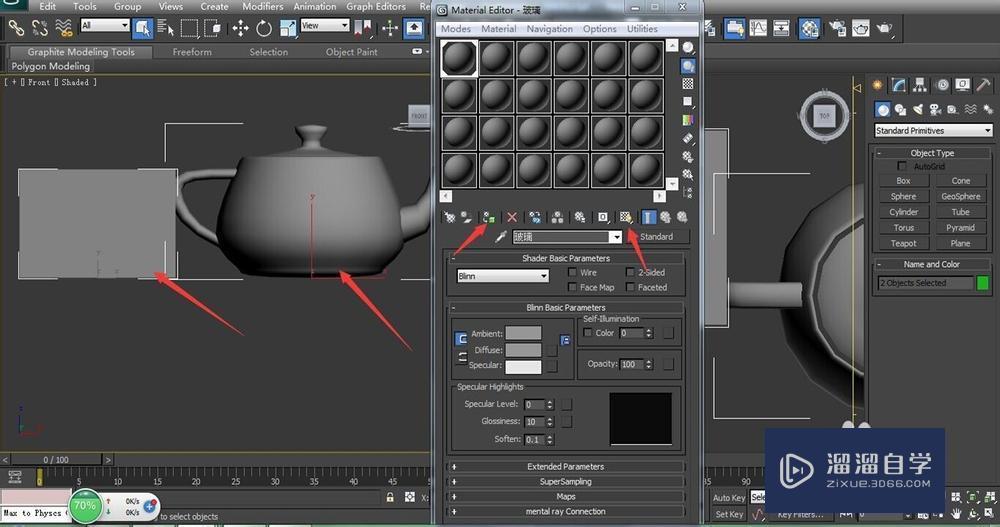Viewport: 1000px width, 527px height.
Task: Click the Auto Key button
Action: click(729, 498)
